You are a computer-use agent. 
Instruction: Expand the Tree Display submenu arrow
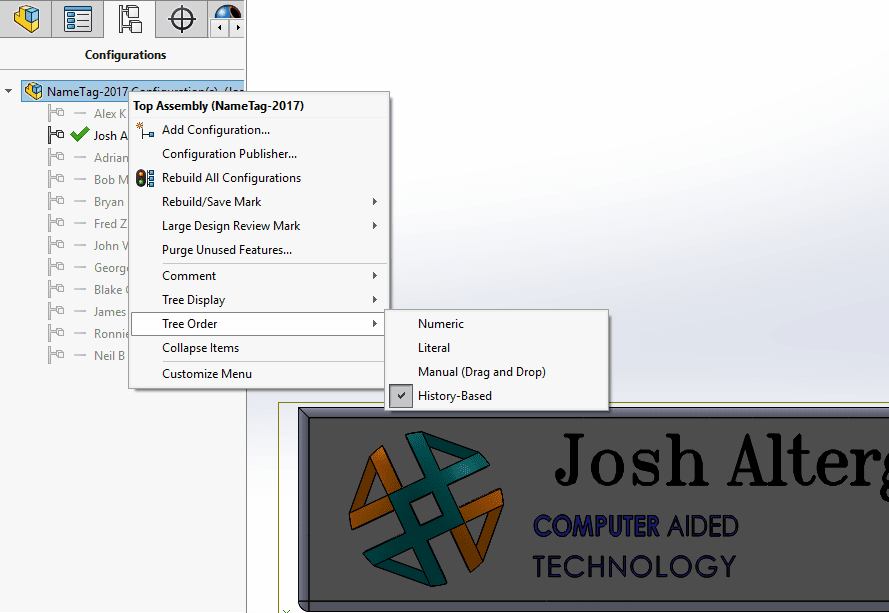click(375, 300)
